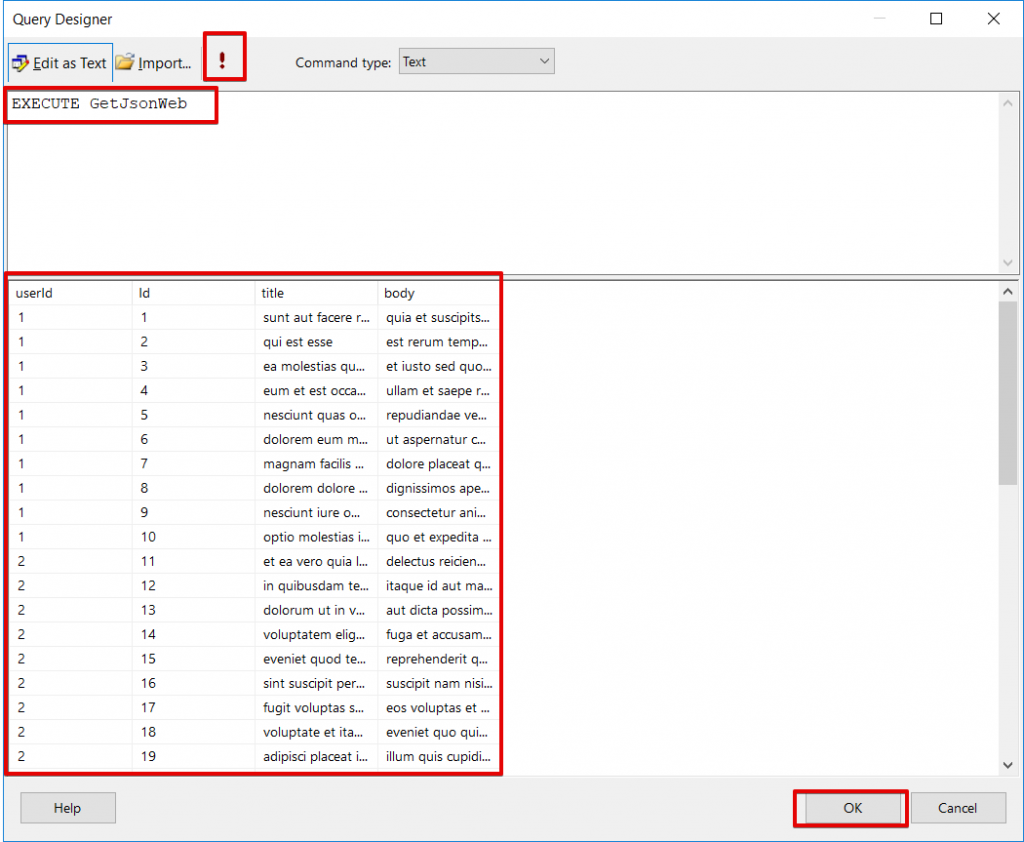Dismiss the dialog via Cancel
The image size is (1024, 842).
(958, 808)
